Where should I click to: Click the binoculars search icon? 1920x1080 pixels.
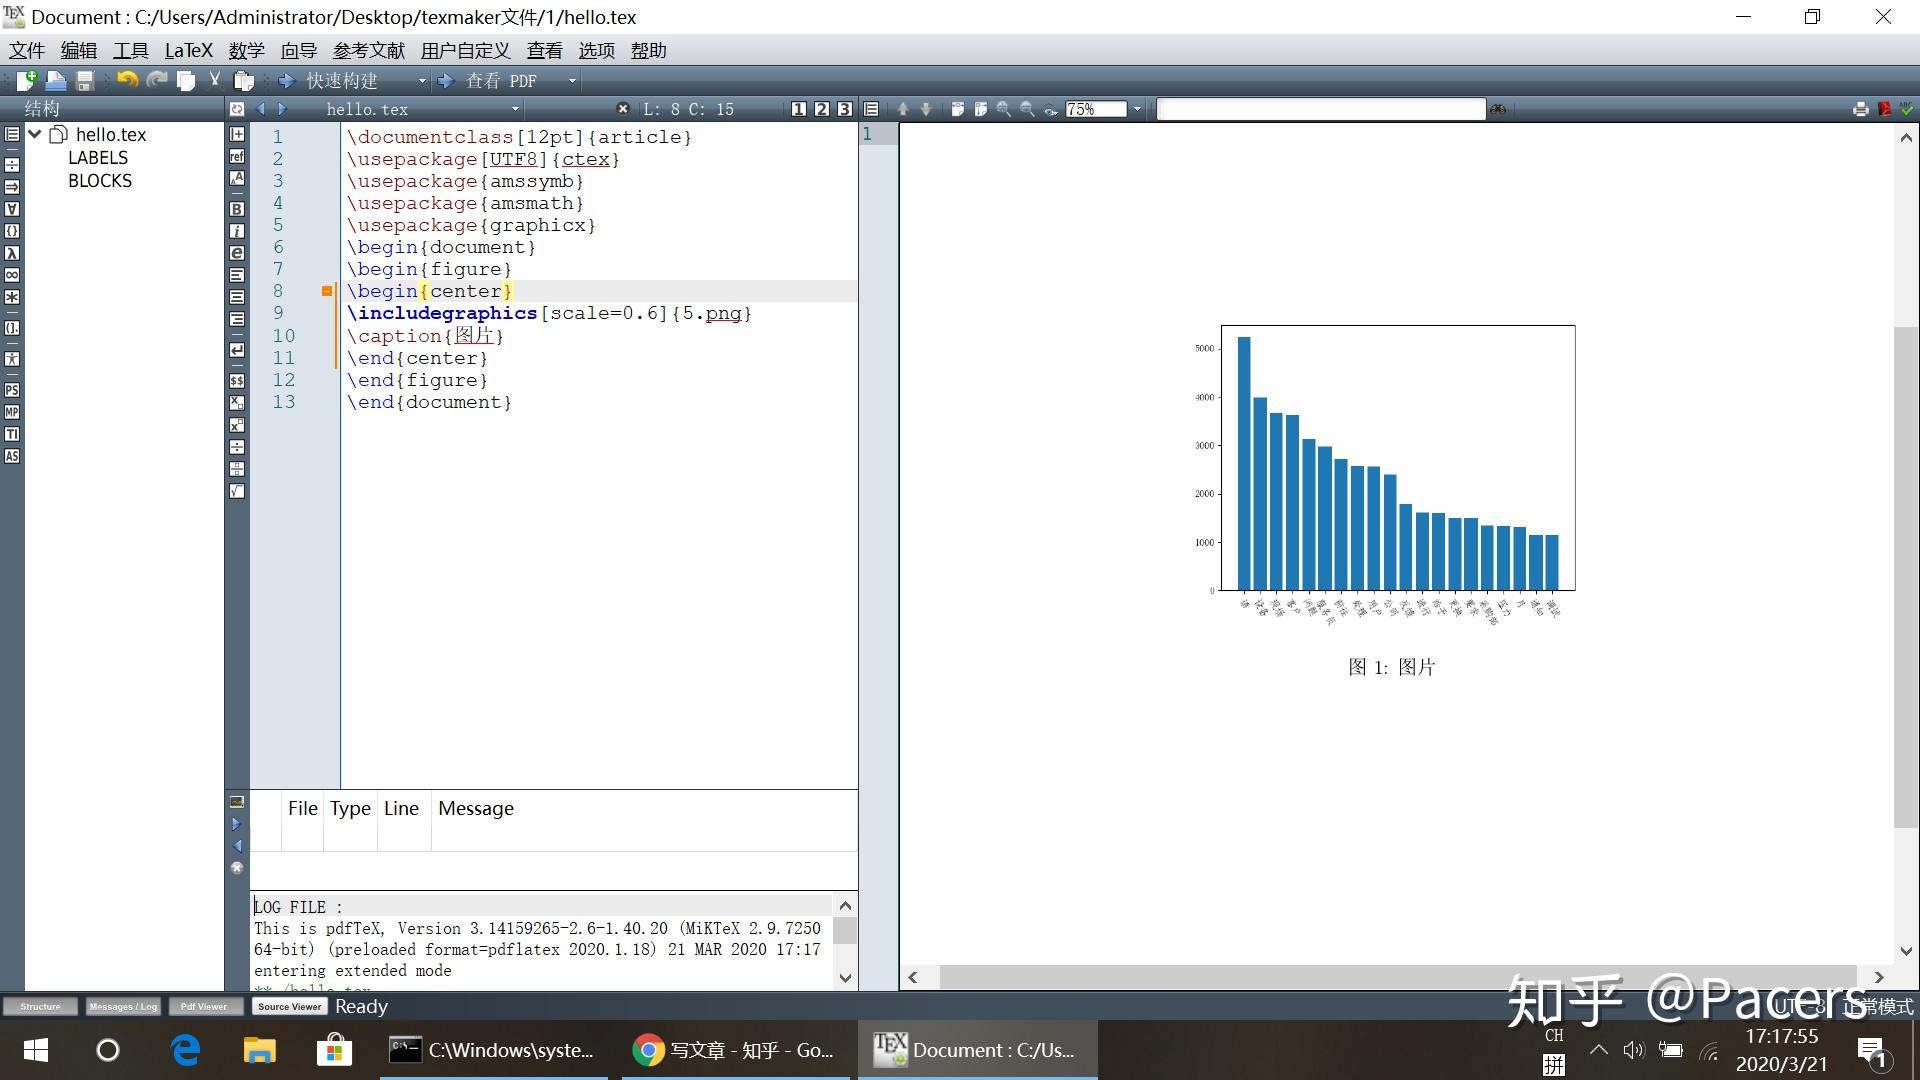[1497, 109]
